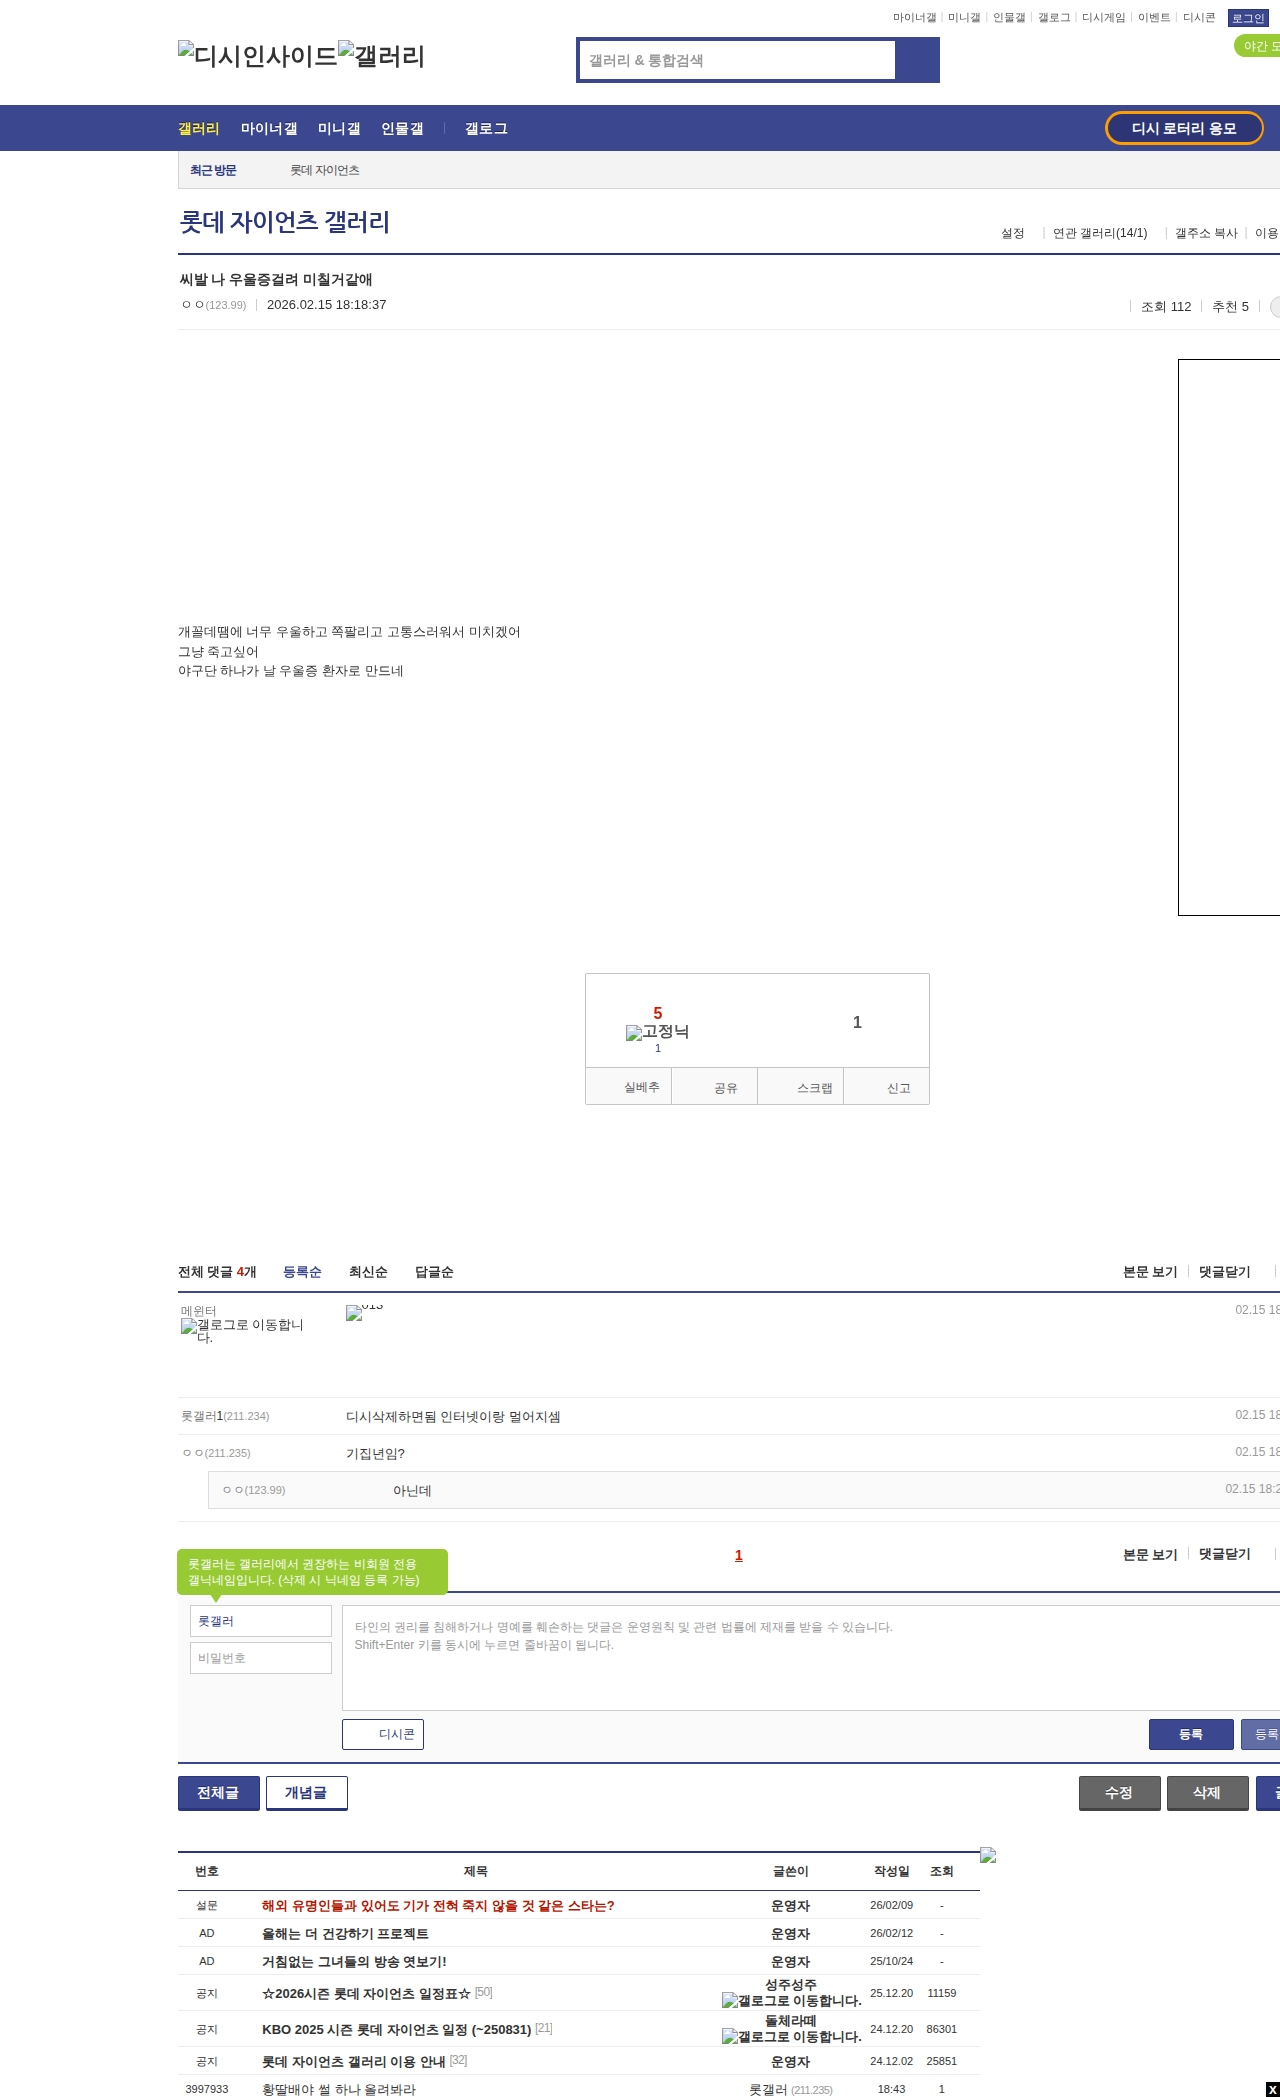This screenshot has height=2097, width=1280.
Task: Select 갤러리 tab in the blue navigation bar
Action: tap(198, 128)
